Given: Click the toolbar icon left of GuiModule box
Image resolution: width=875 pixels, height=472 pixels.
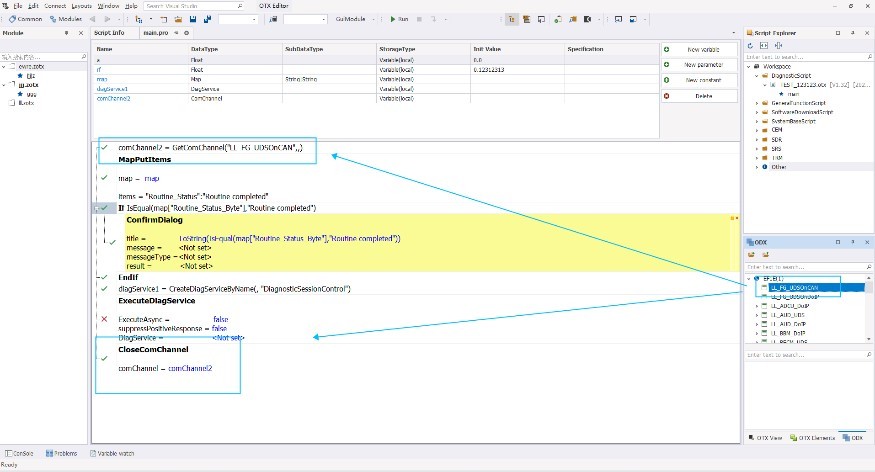Looking at the screenshot, I should (273, 19).
